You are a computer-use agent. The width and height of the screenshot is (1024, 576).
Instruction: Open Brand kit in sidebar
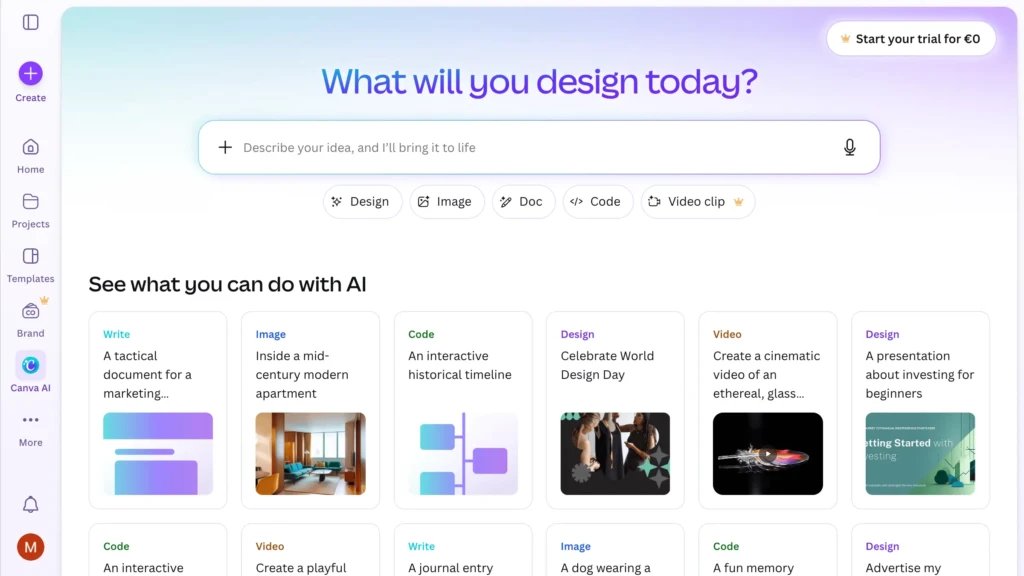click(31, 320)
